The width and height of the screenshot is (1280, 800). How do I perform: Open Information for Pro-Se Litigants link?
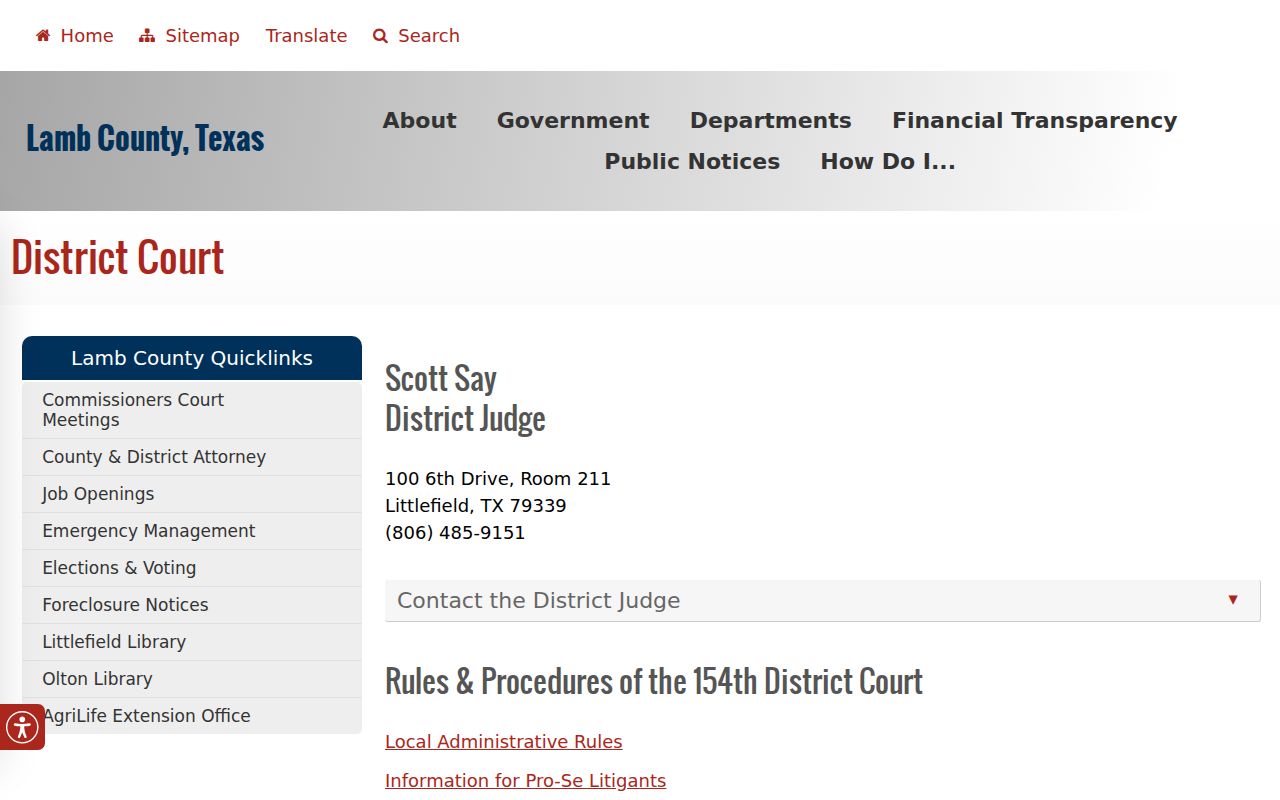525,781
